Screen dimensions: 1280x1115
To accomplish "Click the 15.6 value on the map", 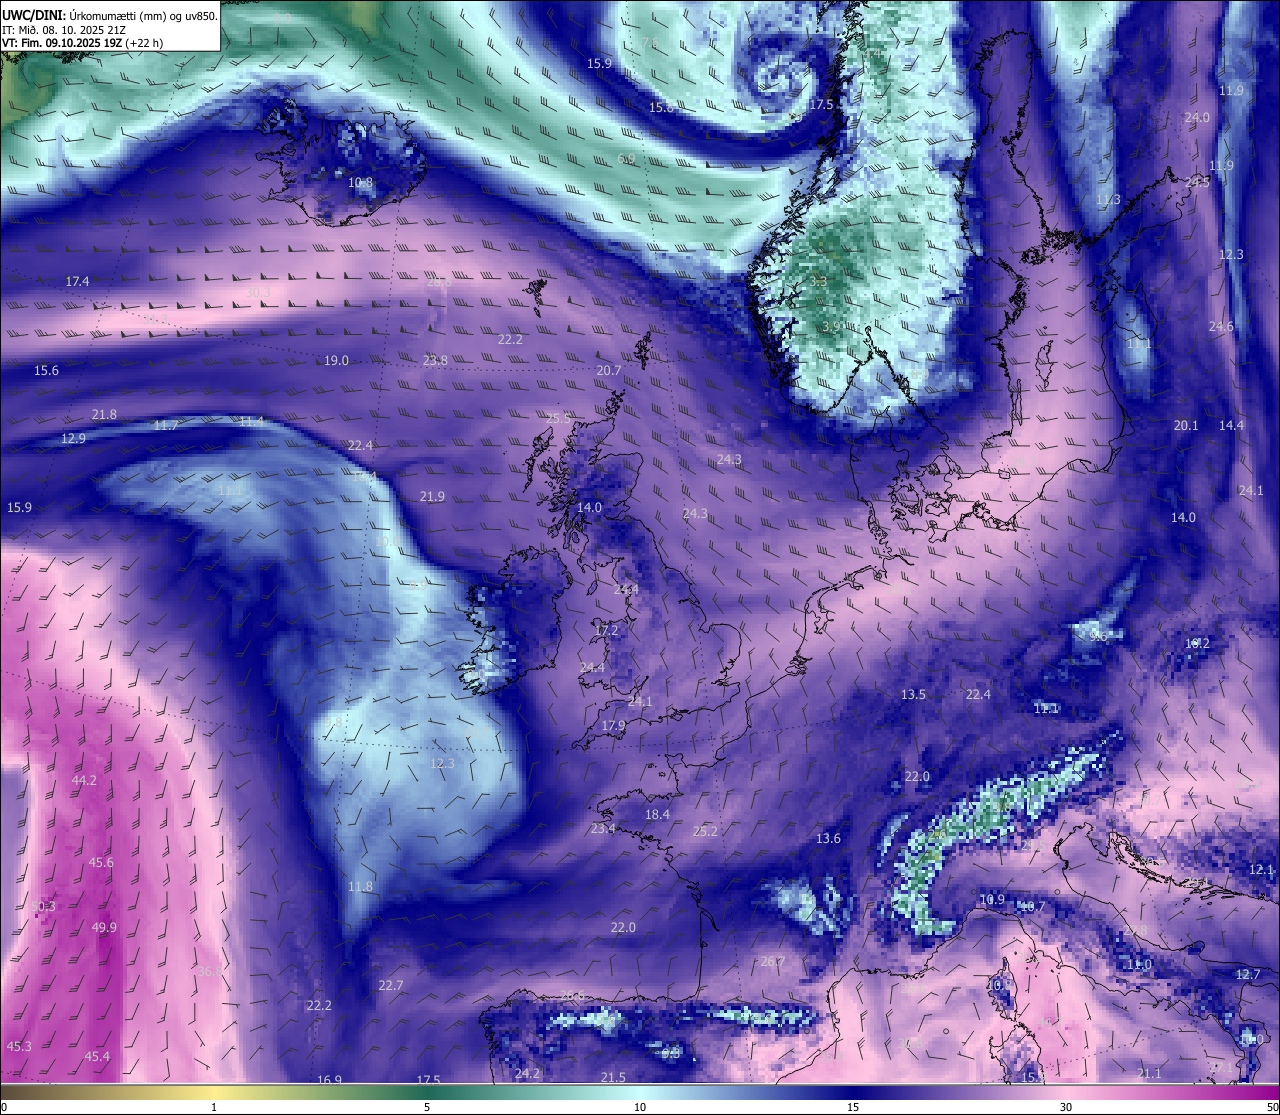I will pos(46,371).
